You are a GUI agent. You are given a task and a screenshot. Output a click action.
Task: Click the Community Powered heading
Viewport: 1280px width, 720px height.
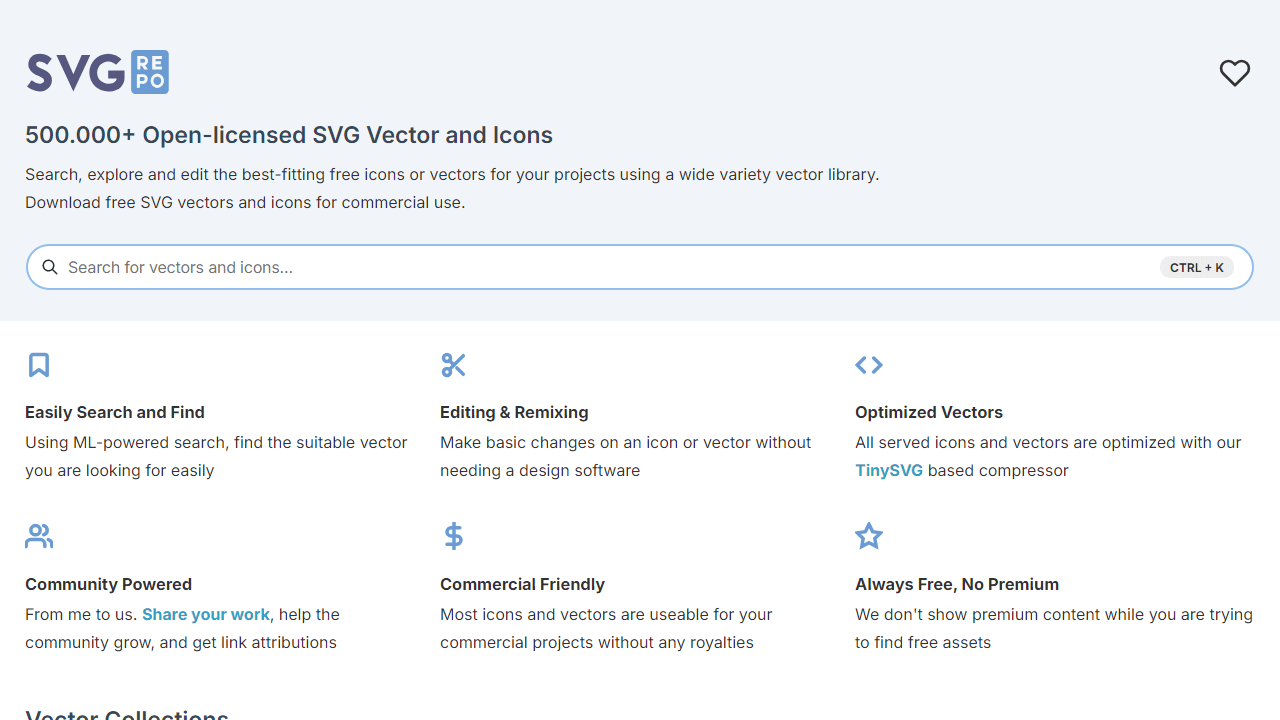point(108,584)
